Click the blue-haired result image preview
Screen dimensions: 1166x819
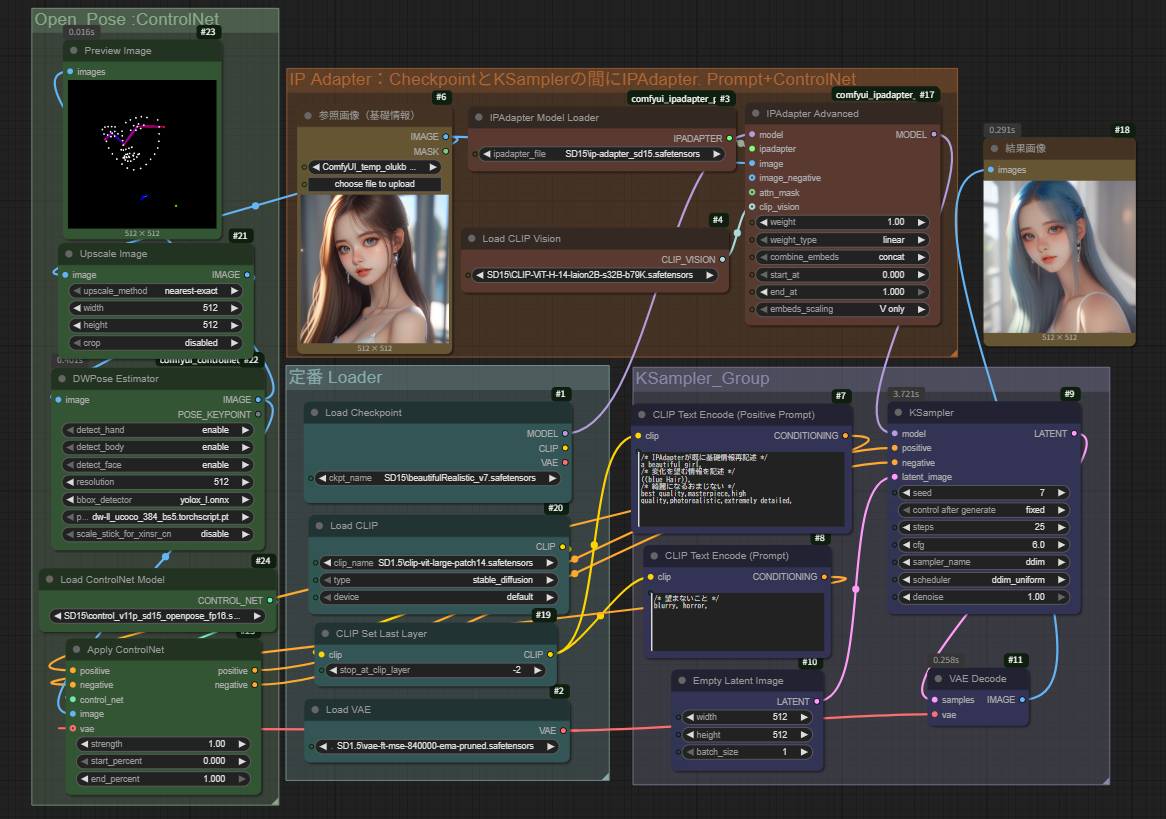point(1059,255)
